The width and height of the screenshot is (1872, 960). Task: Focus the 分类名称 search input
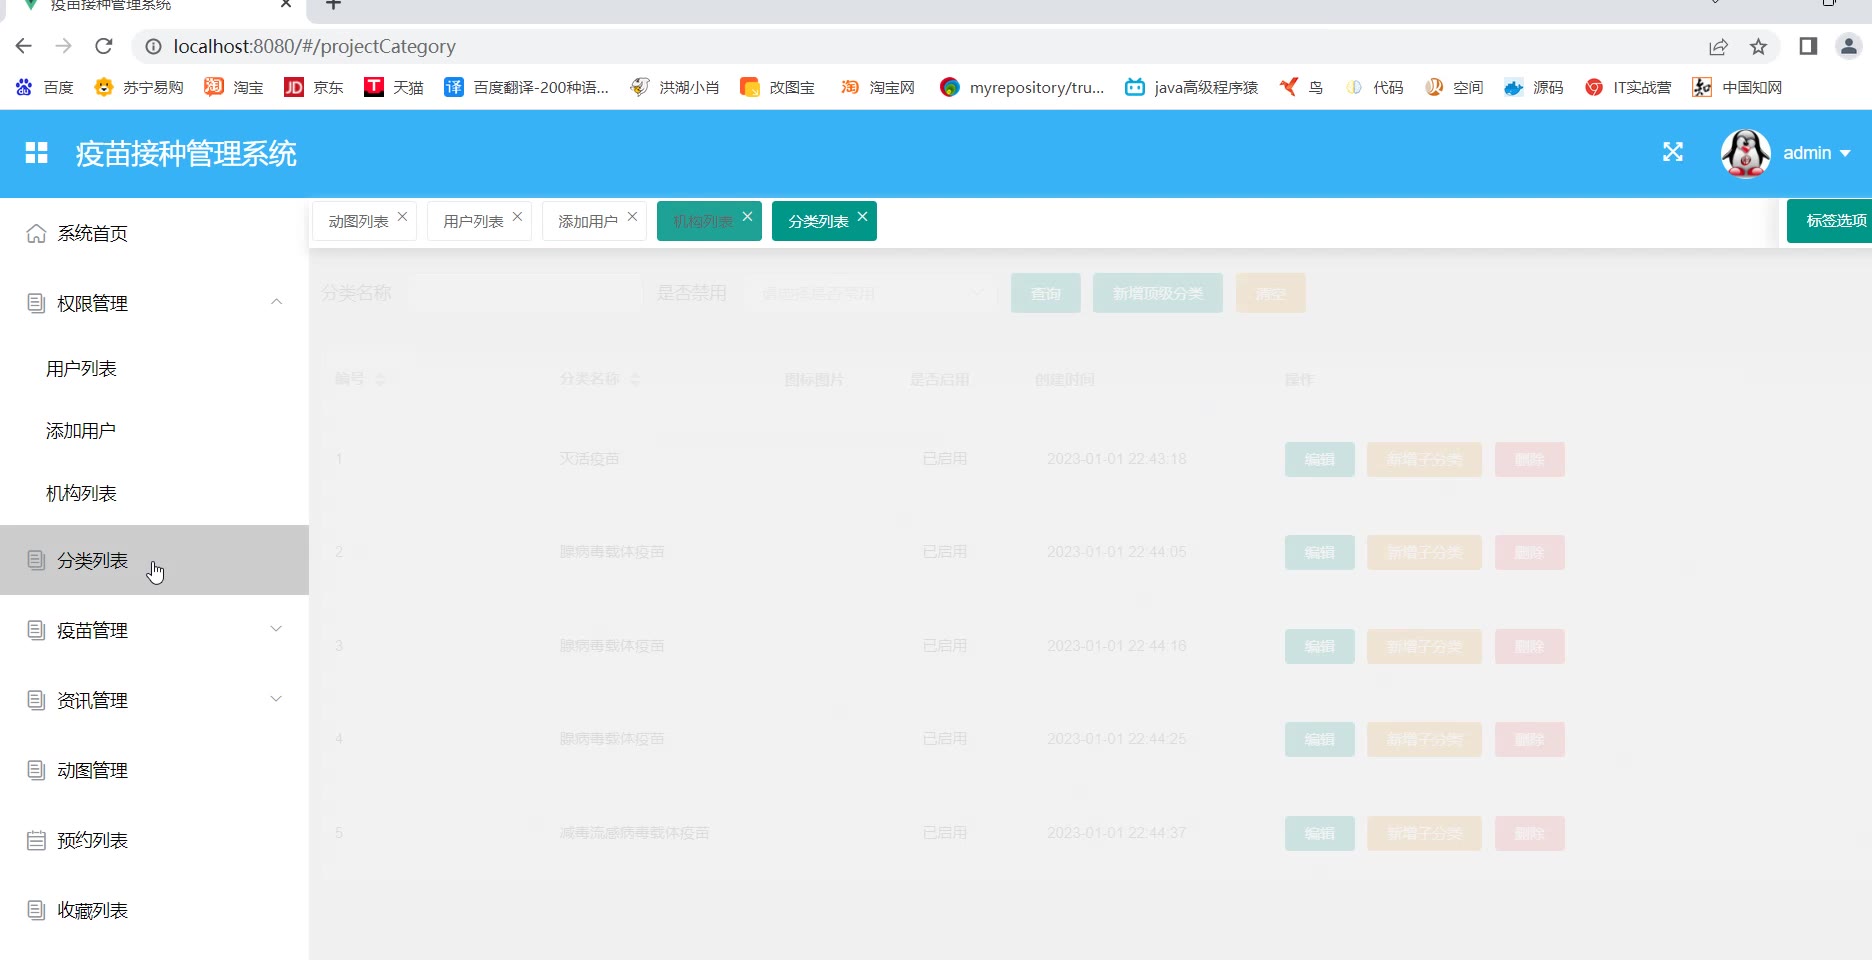[524, 293]
